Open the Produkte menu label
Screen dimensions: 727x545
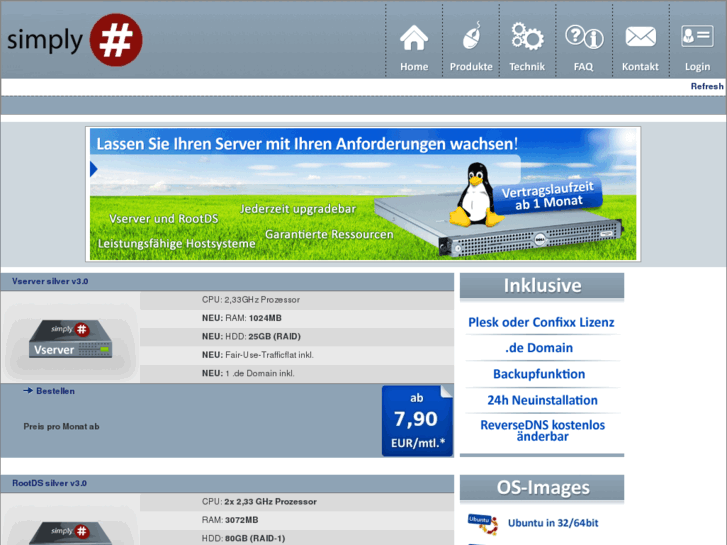click(471, 67)
